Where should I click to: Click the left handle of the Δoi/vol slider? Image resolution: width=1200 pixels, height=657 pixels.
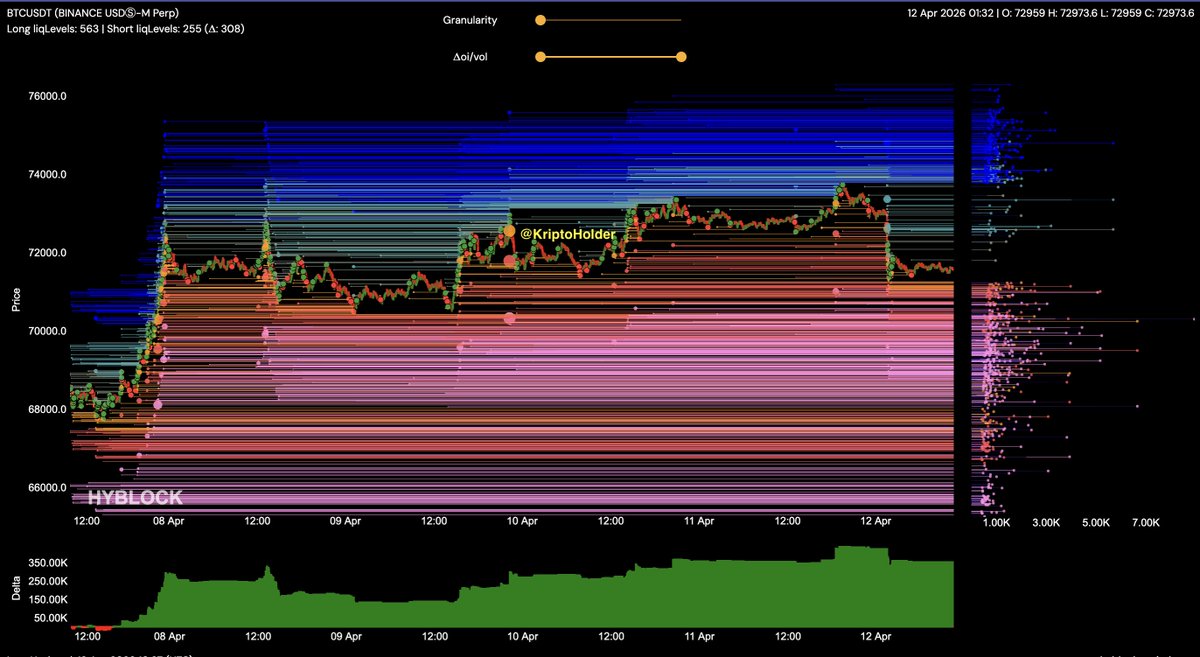click(540, 57)
